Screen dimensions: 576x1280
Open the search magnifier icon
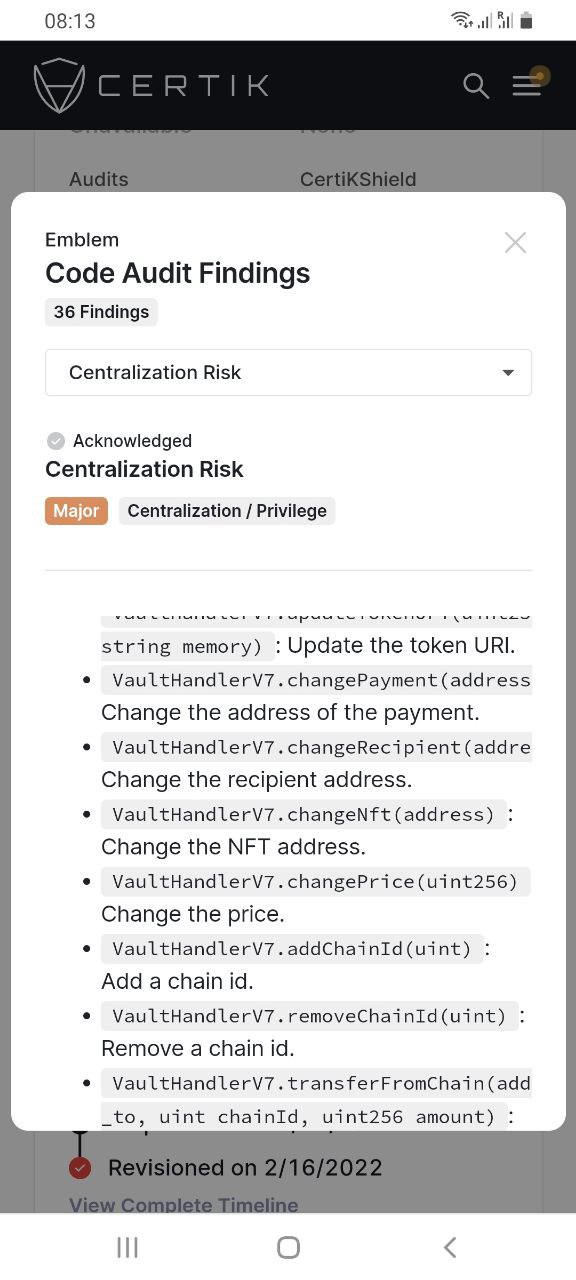coord(476,86)
